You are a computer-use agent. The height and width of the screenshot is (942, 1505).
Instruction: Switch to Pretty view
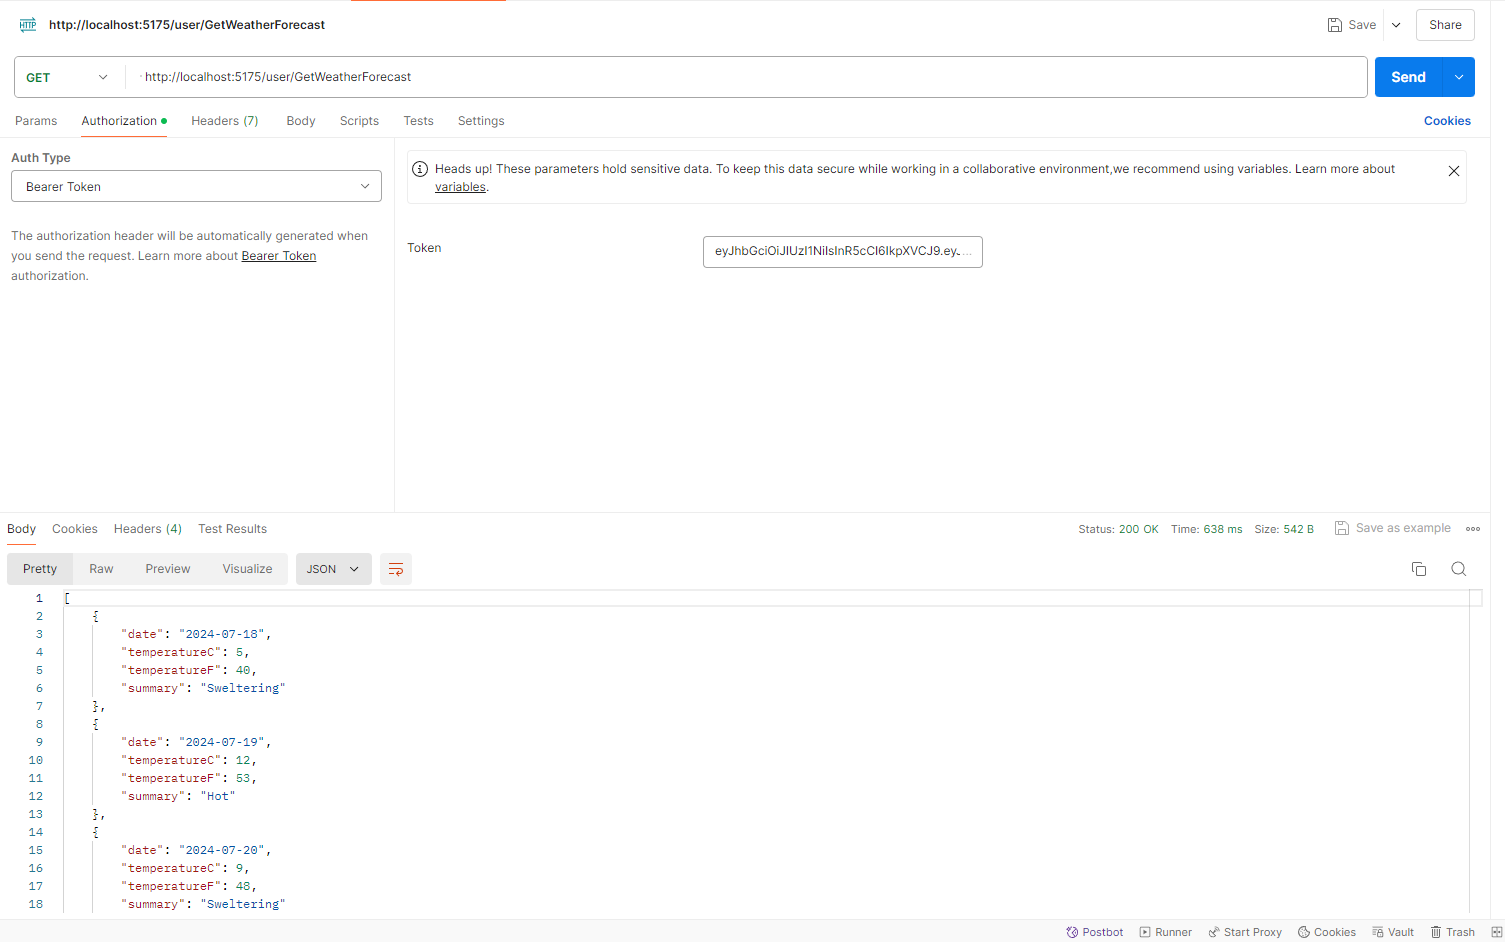pos(40,569)
